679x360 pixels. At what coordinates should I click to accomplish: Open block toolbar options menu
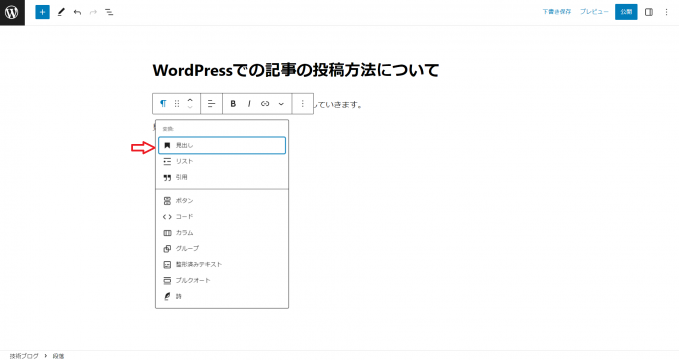[x=303, y=104]
